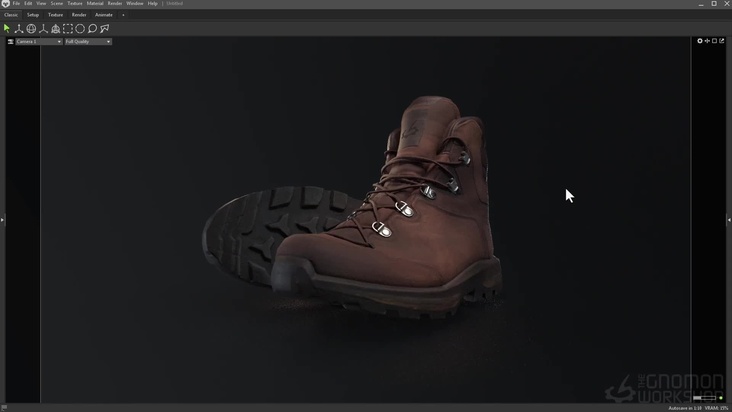Open the Edit menu
732x412 pixels.
[28, 3]
